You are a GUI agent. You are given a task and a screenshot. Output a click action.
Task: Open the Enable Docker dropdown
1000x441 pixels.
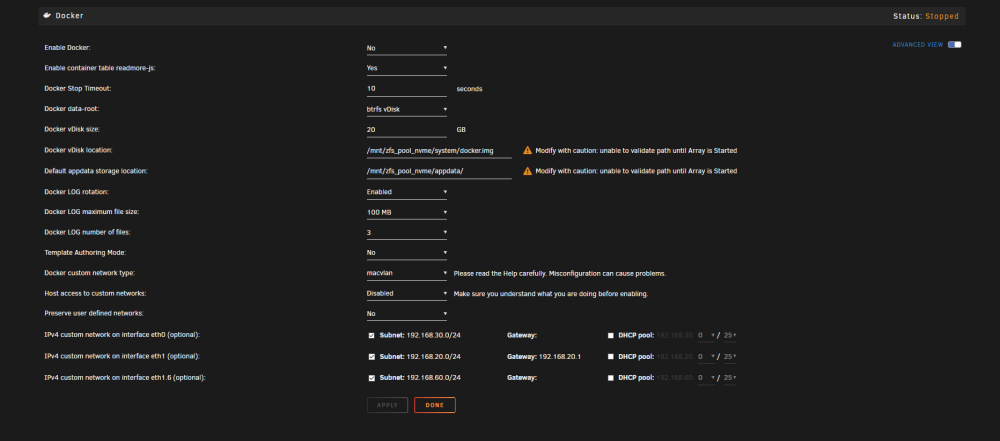tap(407, 48)
